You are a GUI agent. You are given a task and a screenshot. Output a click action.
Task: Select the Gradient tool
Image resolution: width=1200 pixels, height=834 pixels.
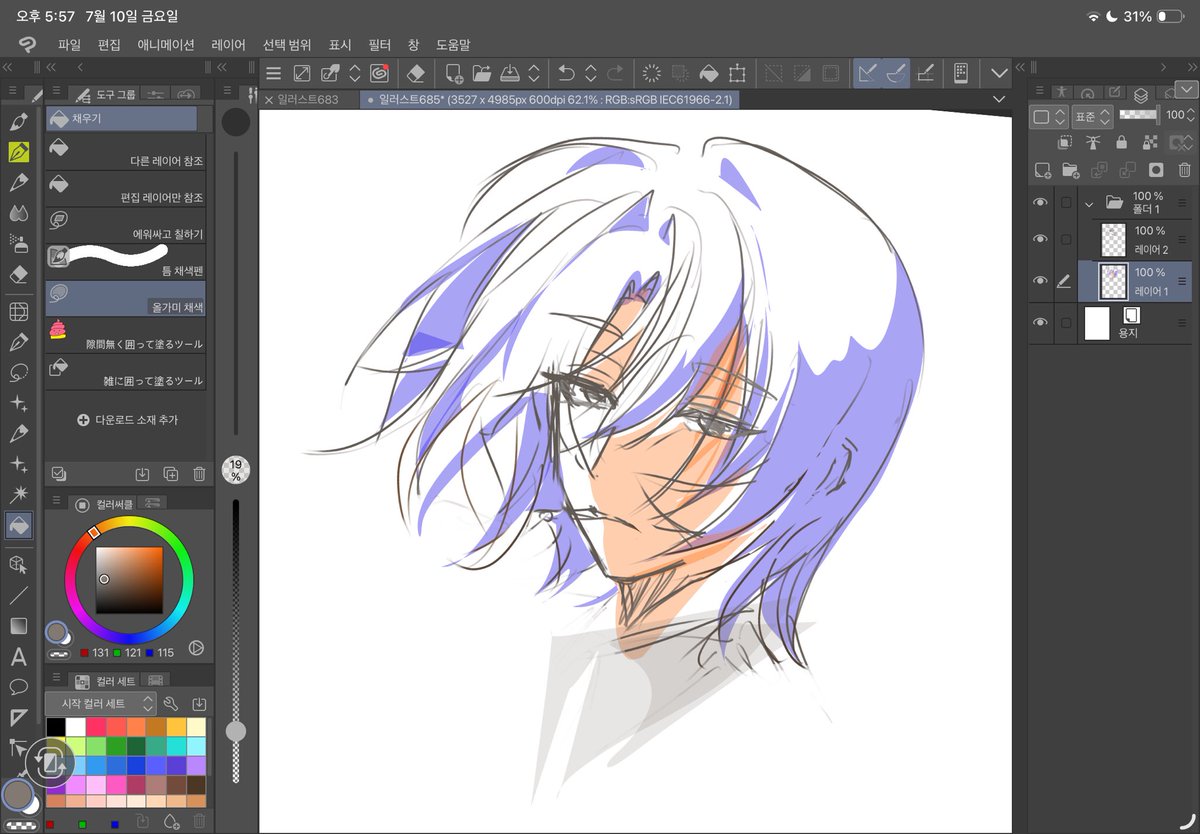point(18,626)
